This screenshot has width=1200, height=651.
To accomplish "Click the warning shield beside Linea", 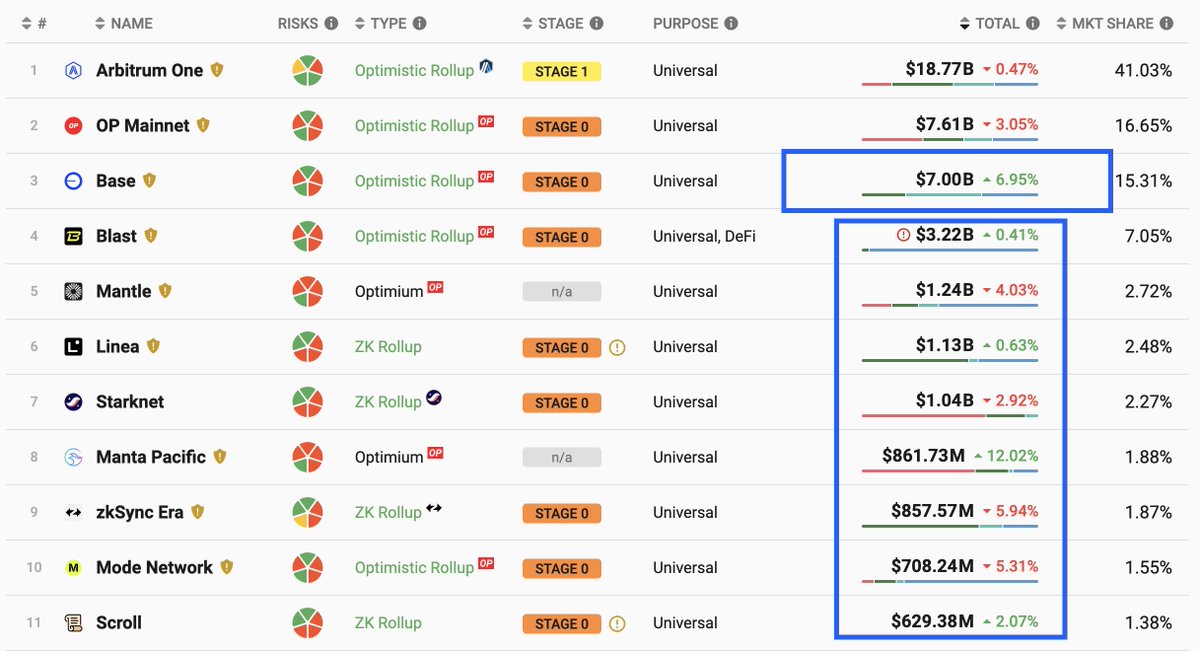I will (x=153, y=347).
